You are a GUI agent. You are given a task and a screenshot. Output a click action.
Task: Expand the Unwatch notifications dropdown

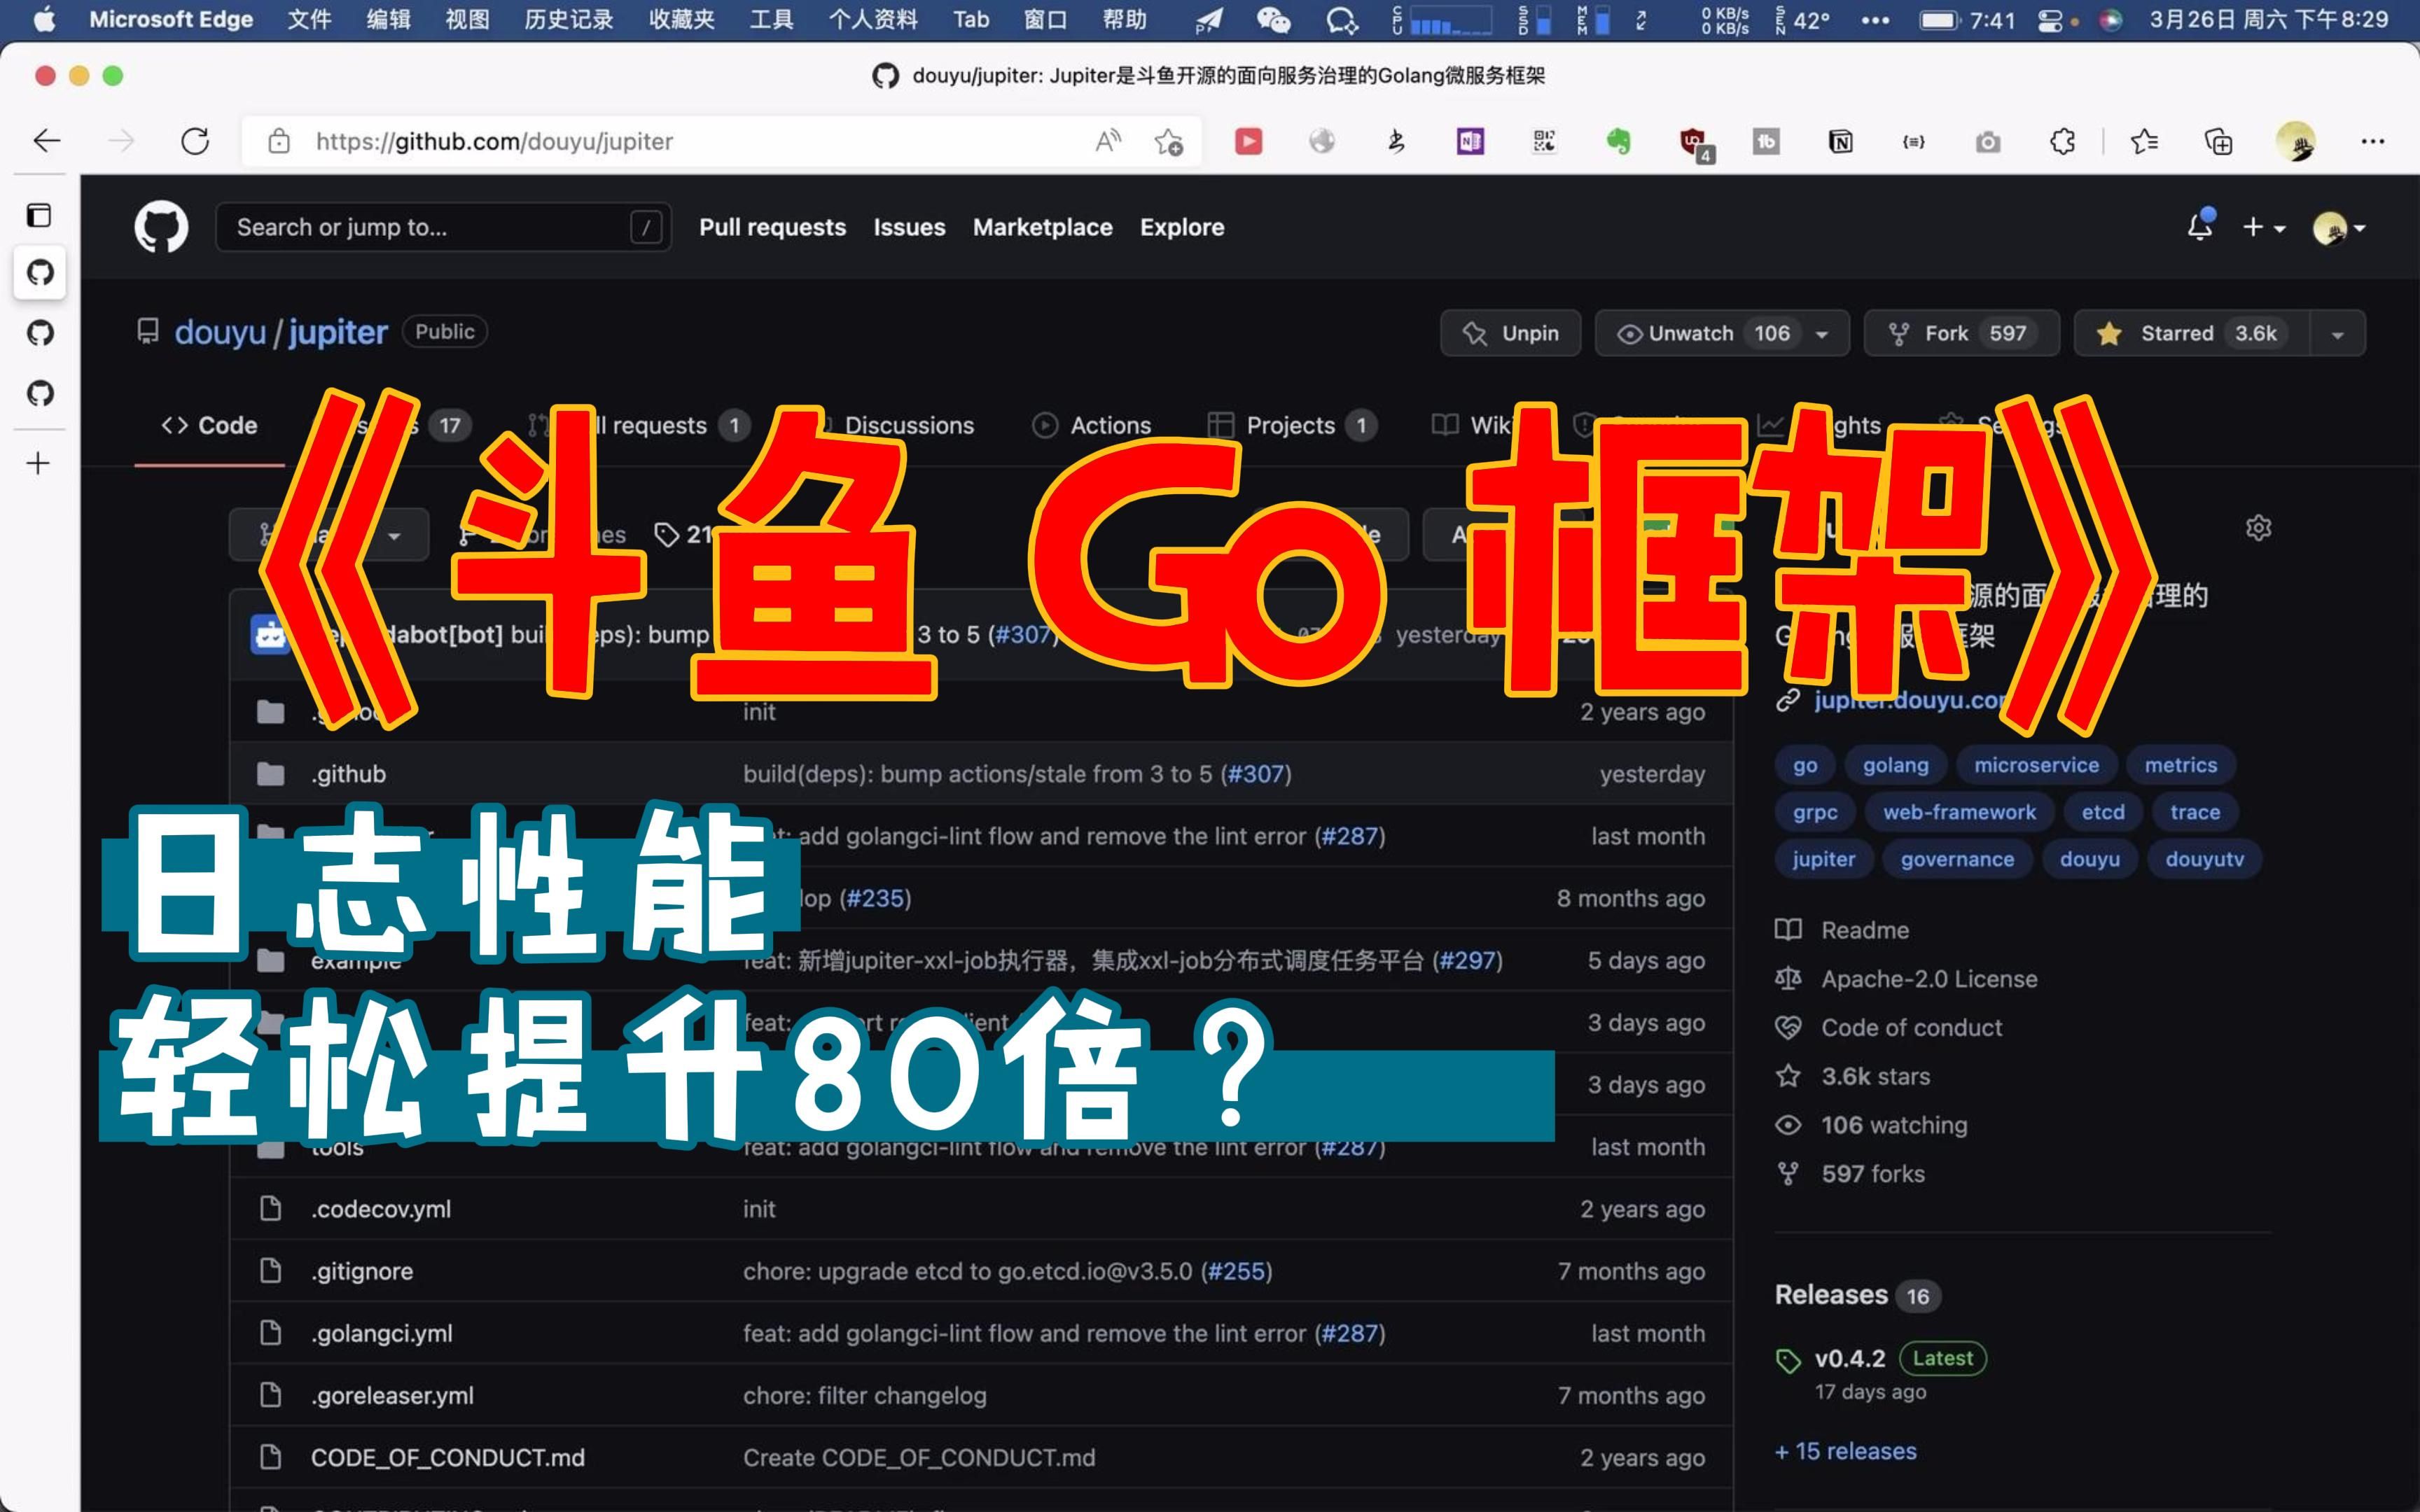(x=1822, y=334)
